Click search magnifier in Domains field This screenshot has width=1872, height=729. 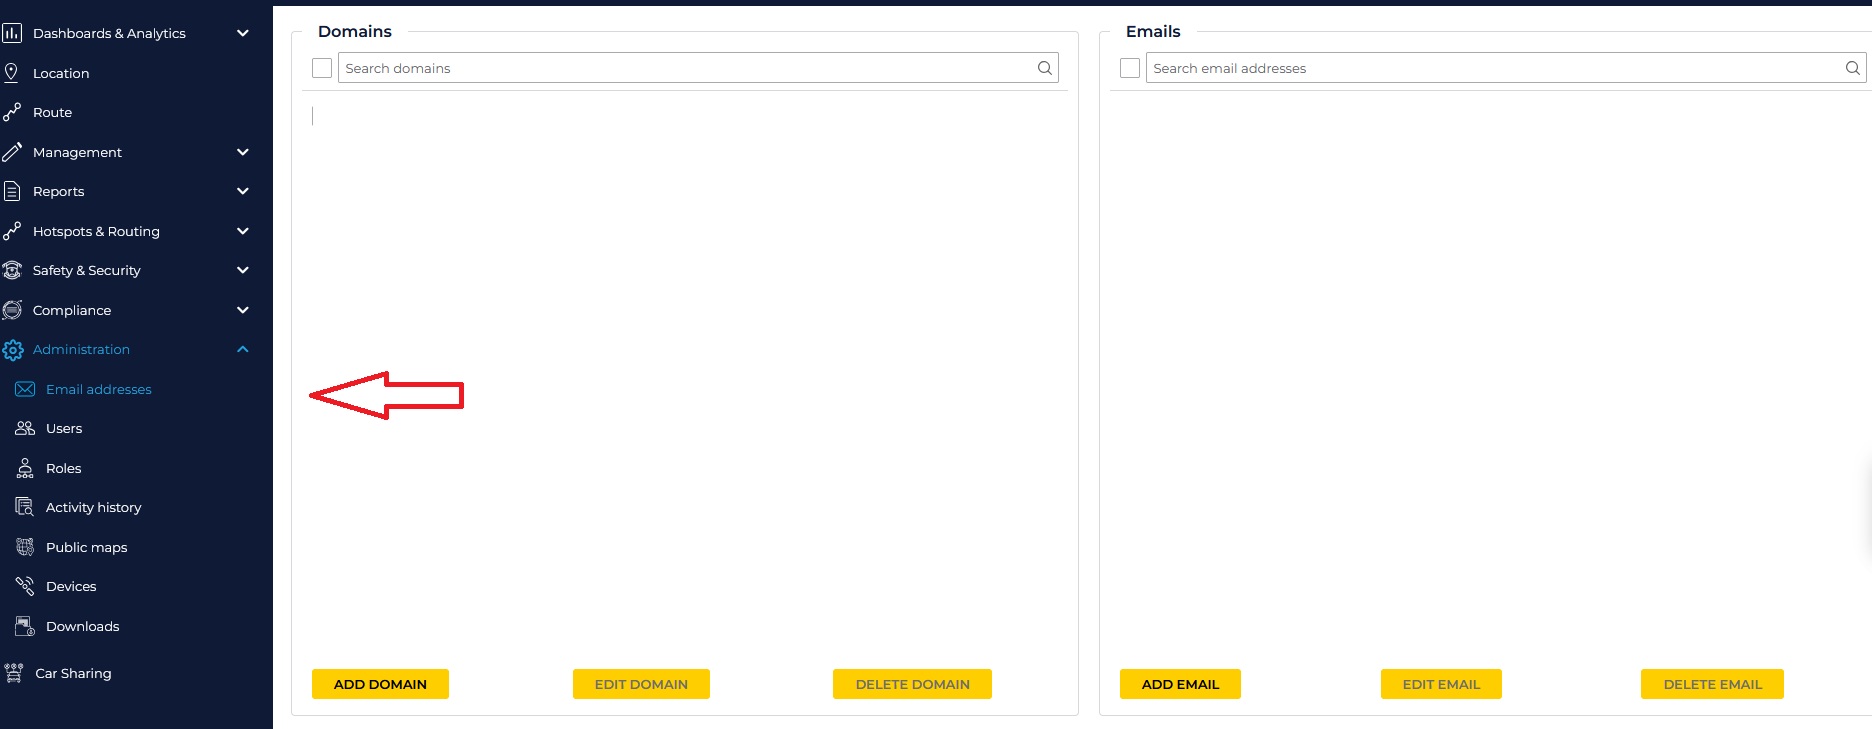1044,68
